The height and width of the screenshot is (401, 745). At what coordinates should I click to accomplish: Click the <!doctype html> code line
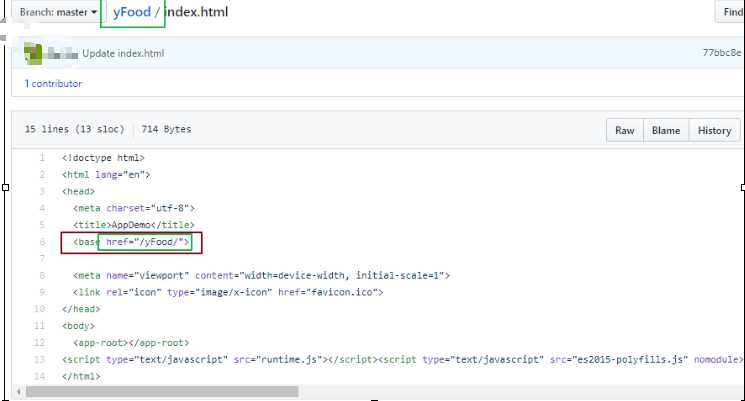(103, 158)
